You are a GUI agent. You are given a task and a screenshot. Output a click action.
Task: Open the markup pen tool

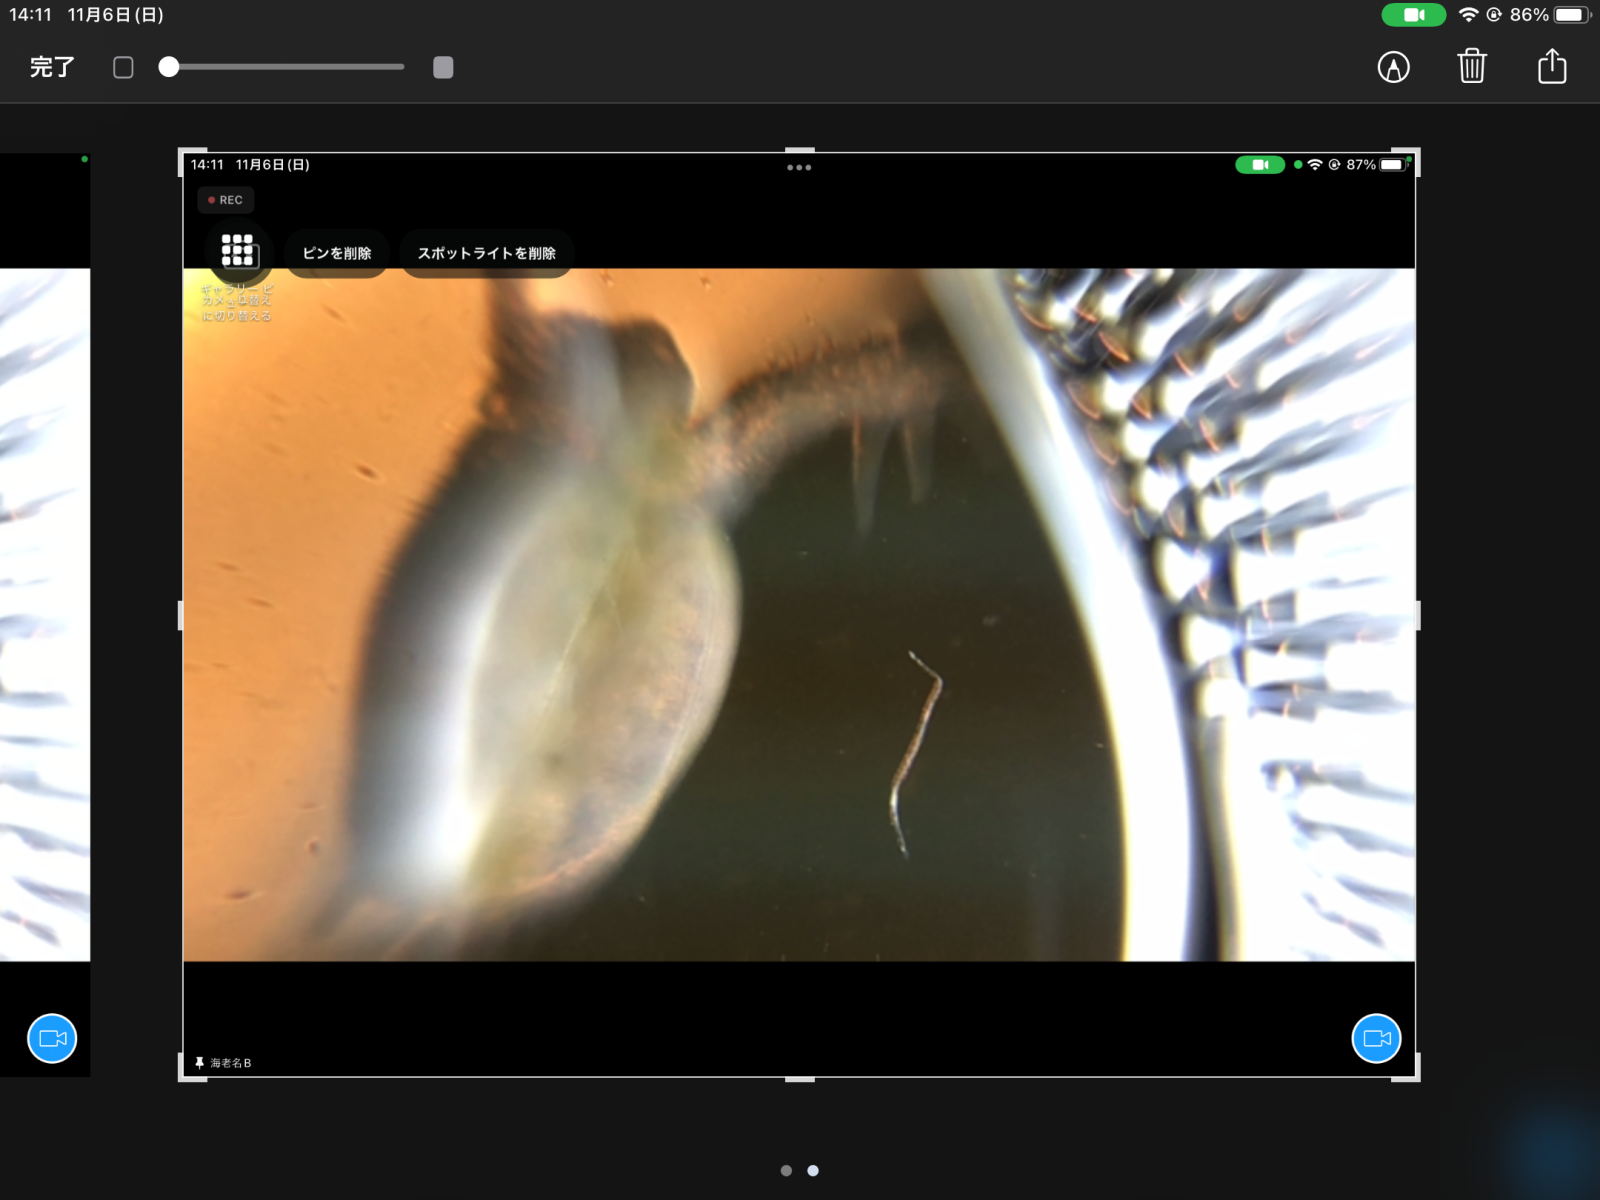coord(1393,67)
